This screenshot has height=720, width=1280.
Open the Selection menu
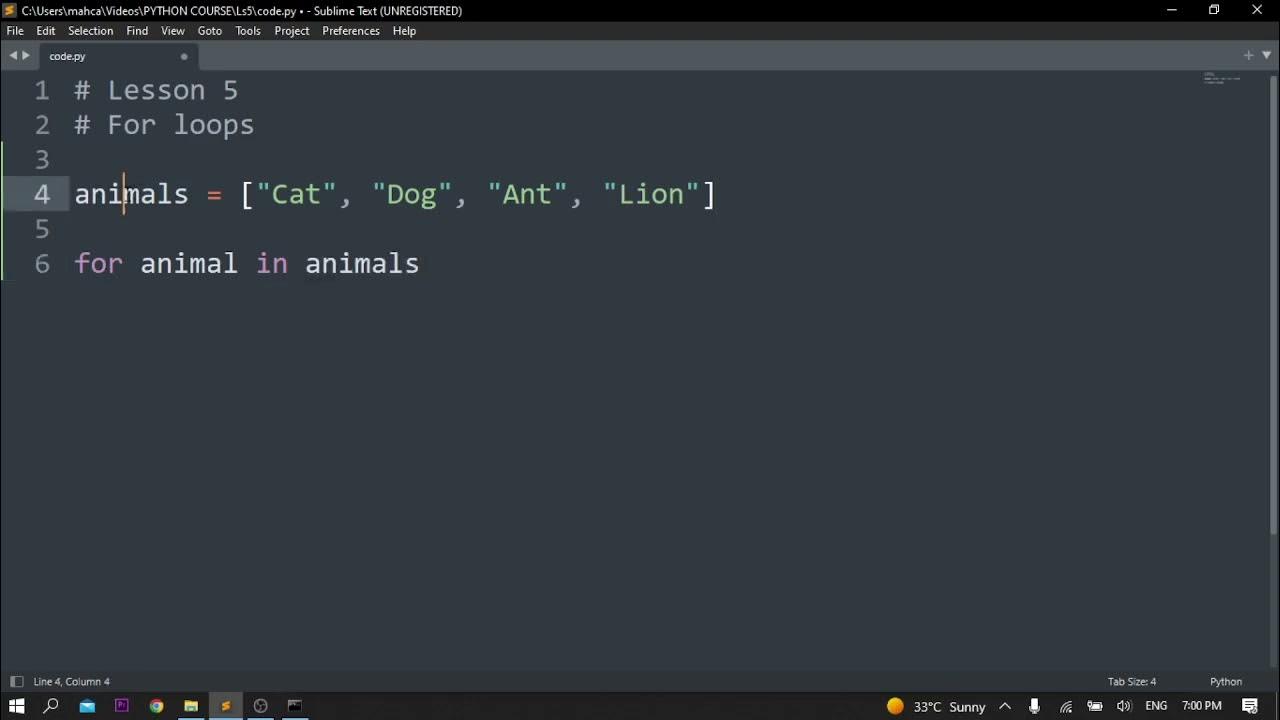[x=90, y=31]
